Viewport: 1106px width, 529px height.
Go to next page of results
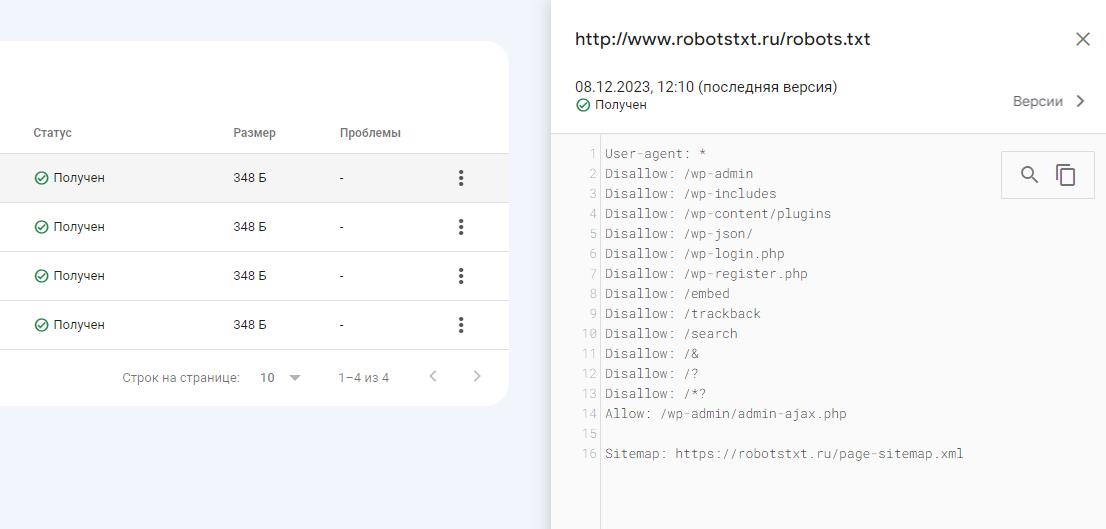pyautogui.click(x=477, y=377)
